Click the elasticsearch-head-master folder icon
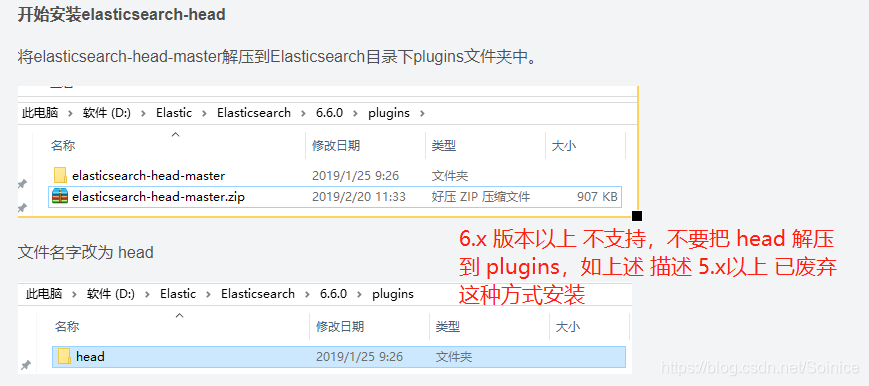Image resolution: width=869 pixels, height=386 pixels. pyautogui.click(x=60, y=176)
